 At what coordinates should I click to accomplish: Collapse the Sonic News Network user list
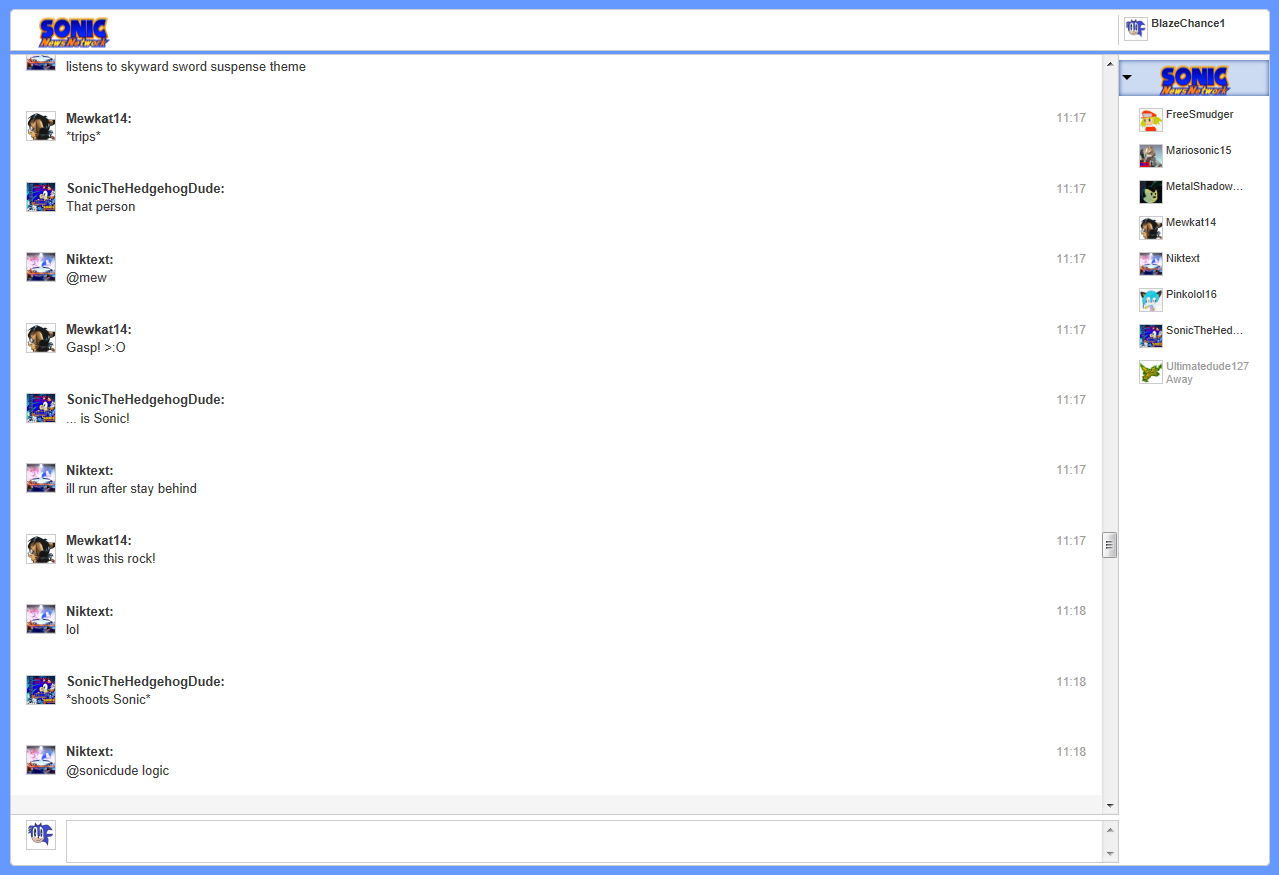click(1127, 78)
